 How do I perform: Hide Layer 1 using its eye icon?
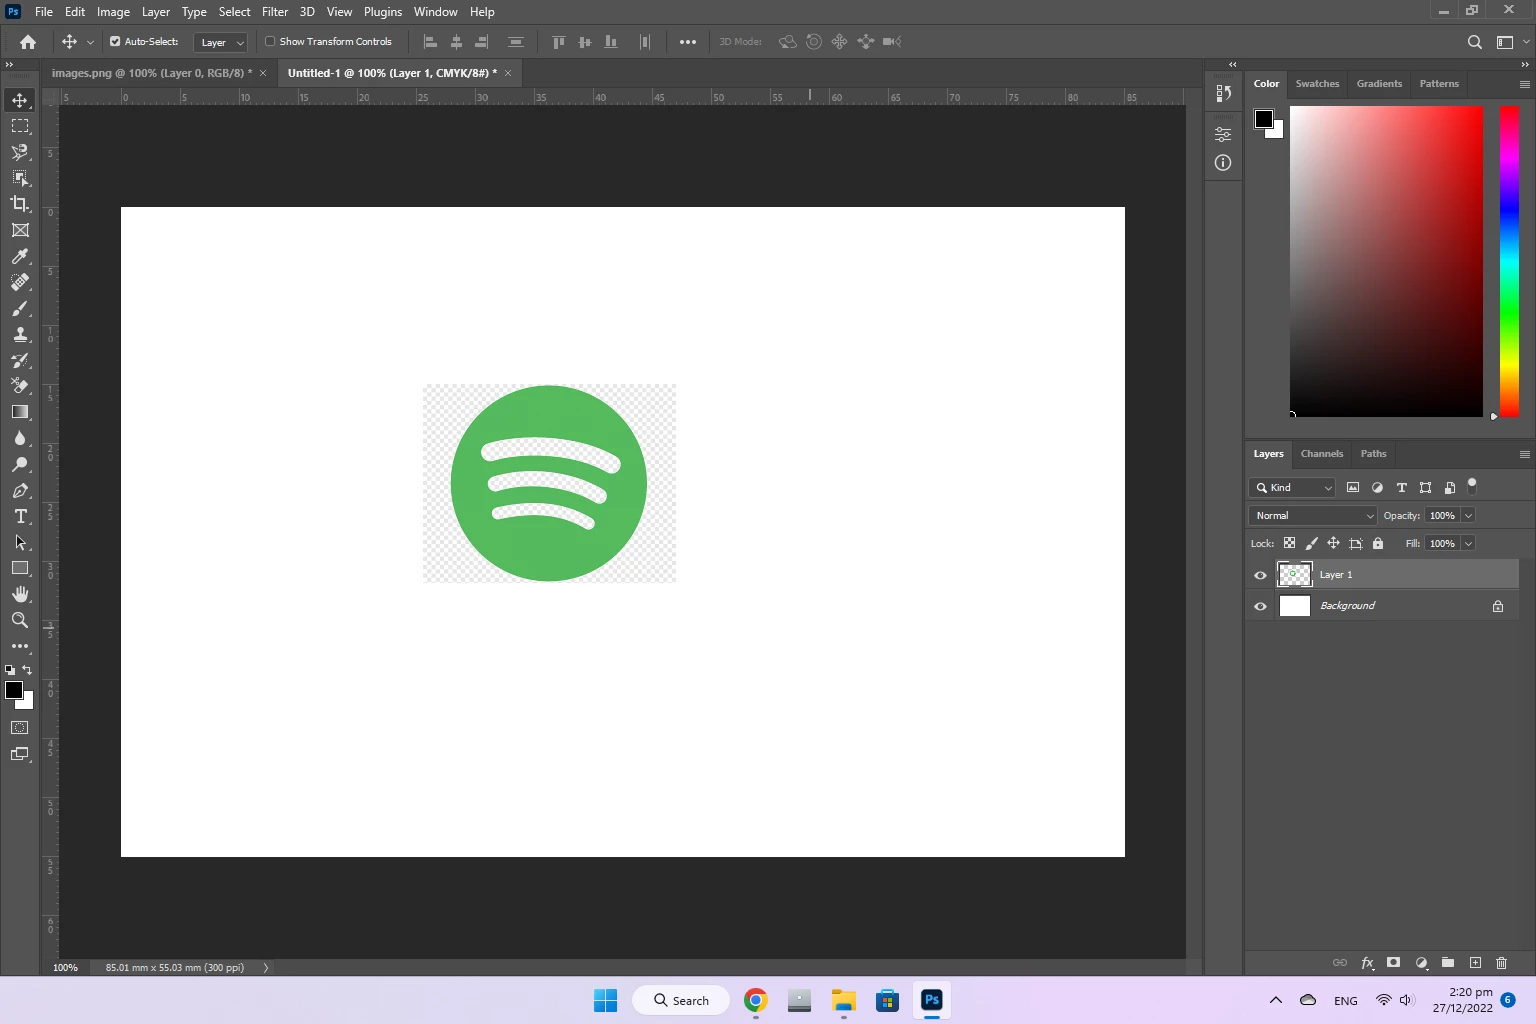pos(1260,575)
